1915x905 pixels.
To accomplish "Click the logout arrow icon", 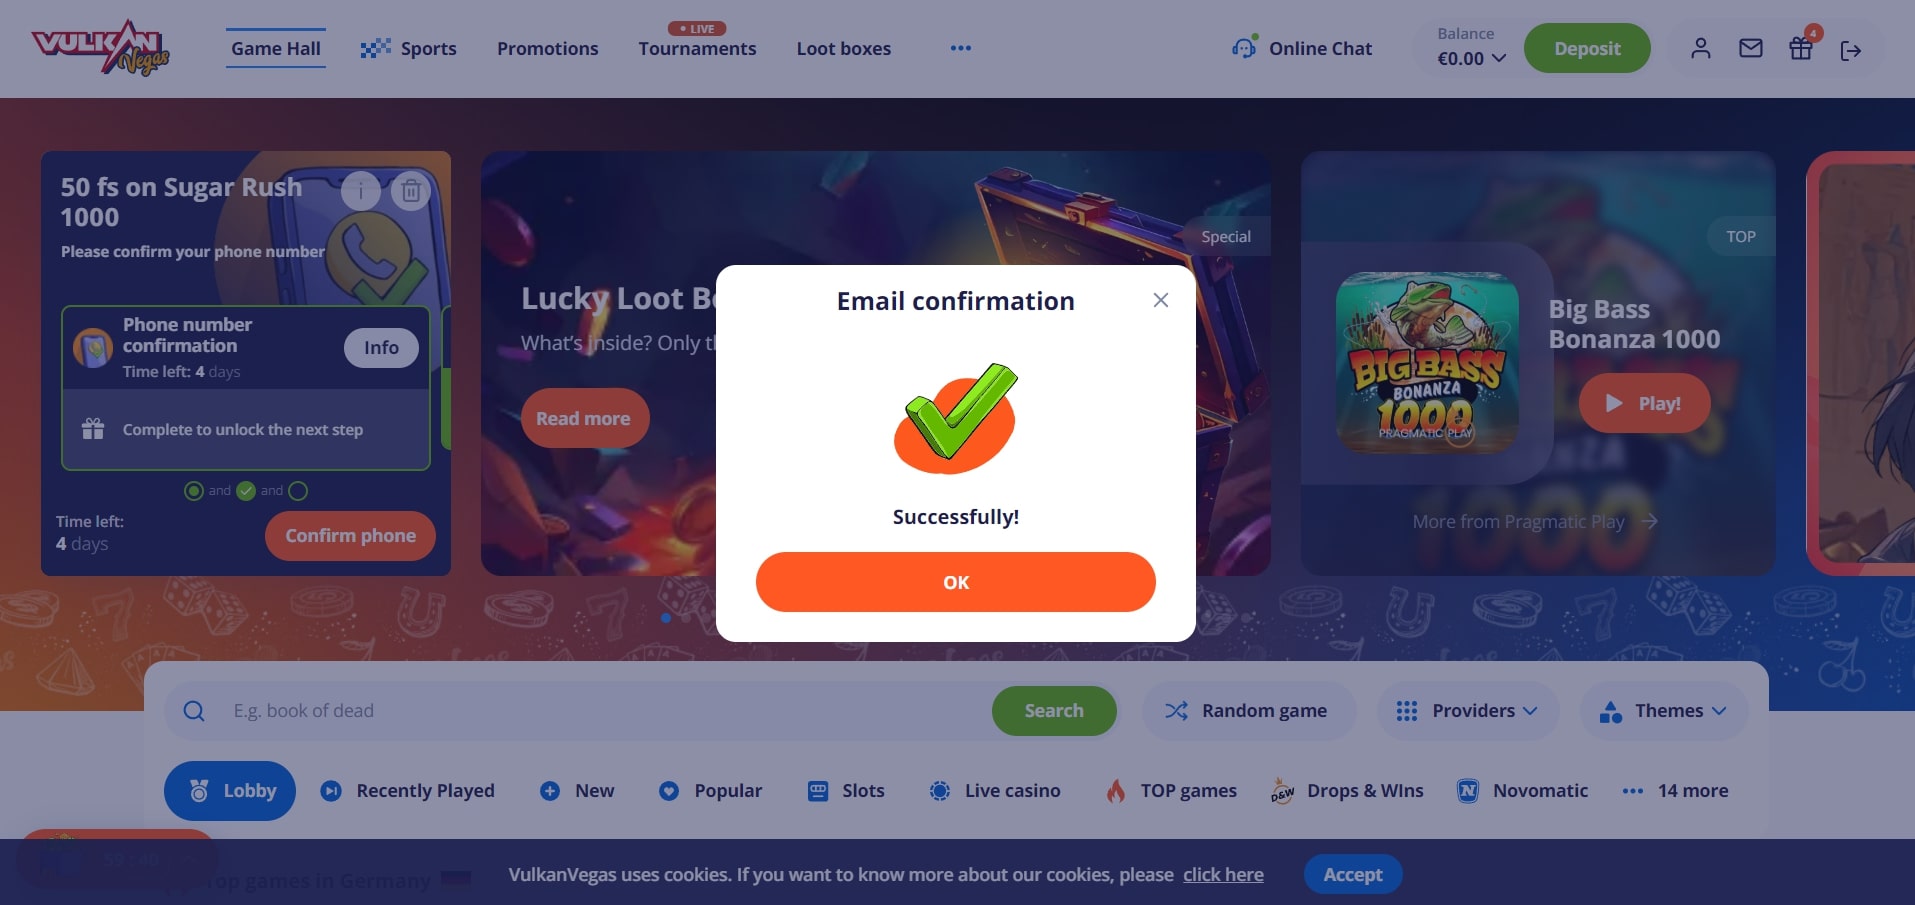I will pos(1850,50).
